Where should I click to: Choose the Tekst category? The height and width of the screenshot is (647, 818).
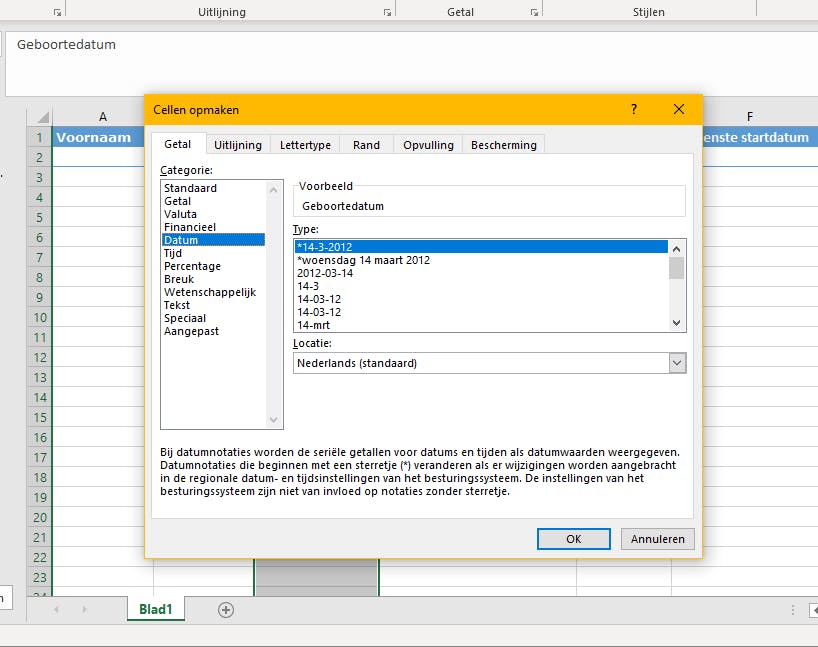(177, 305)
